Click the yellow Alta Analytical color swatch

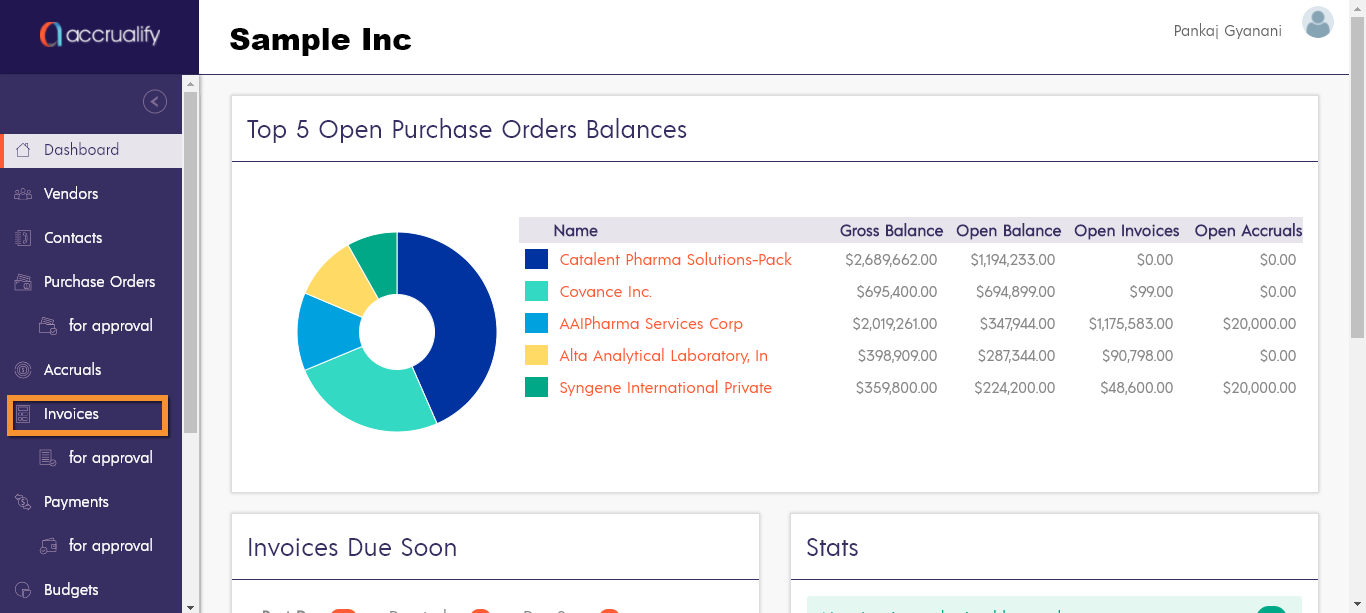tap(536, 355)
